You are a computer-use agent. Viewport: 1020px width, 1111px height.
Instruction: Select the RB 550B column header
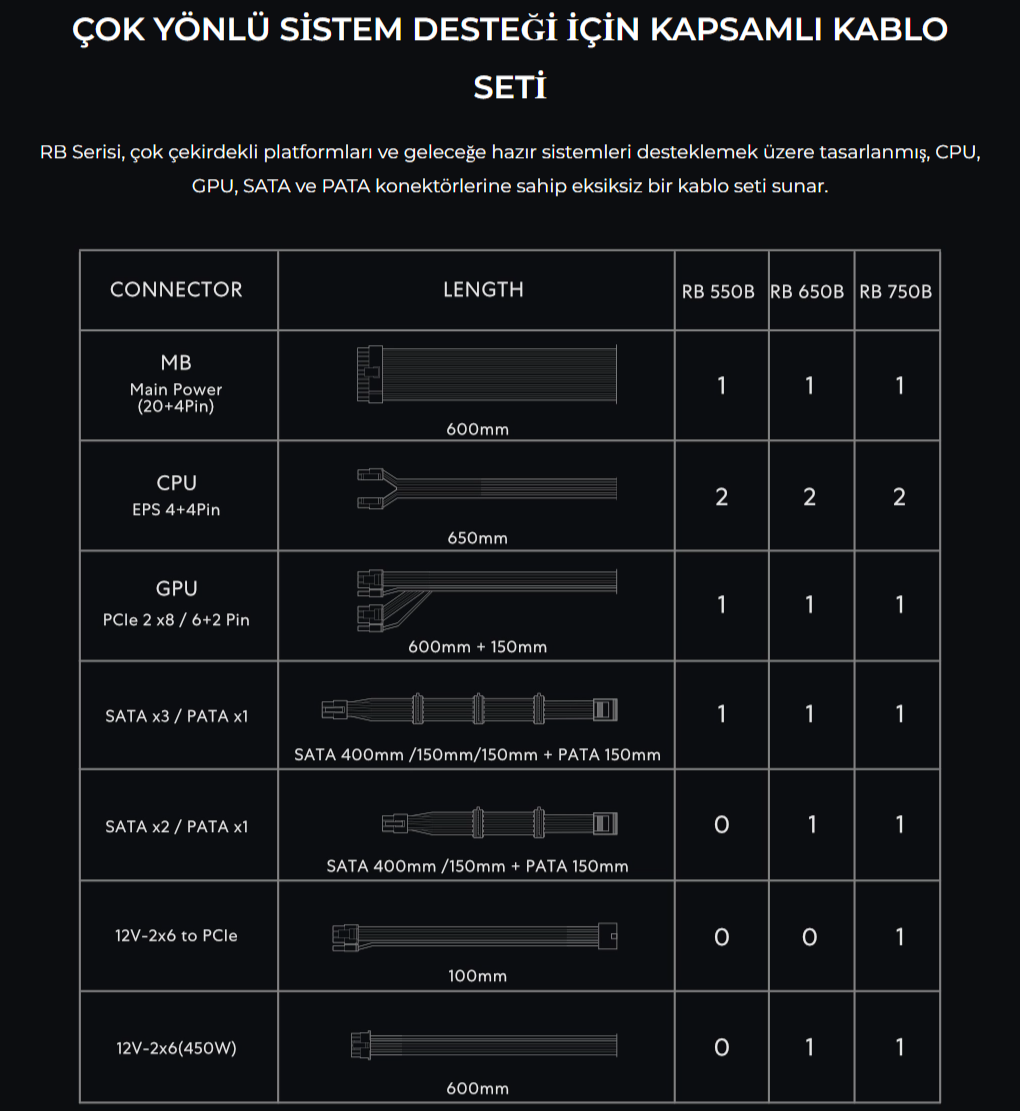(x=718, y=292)
